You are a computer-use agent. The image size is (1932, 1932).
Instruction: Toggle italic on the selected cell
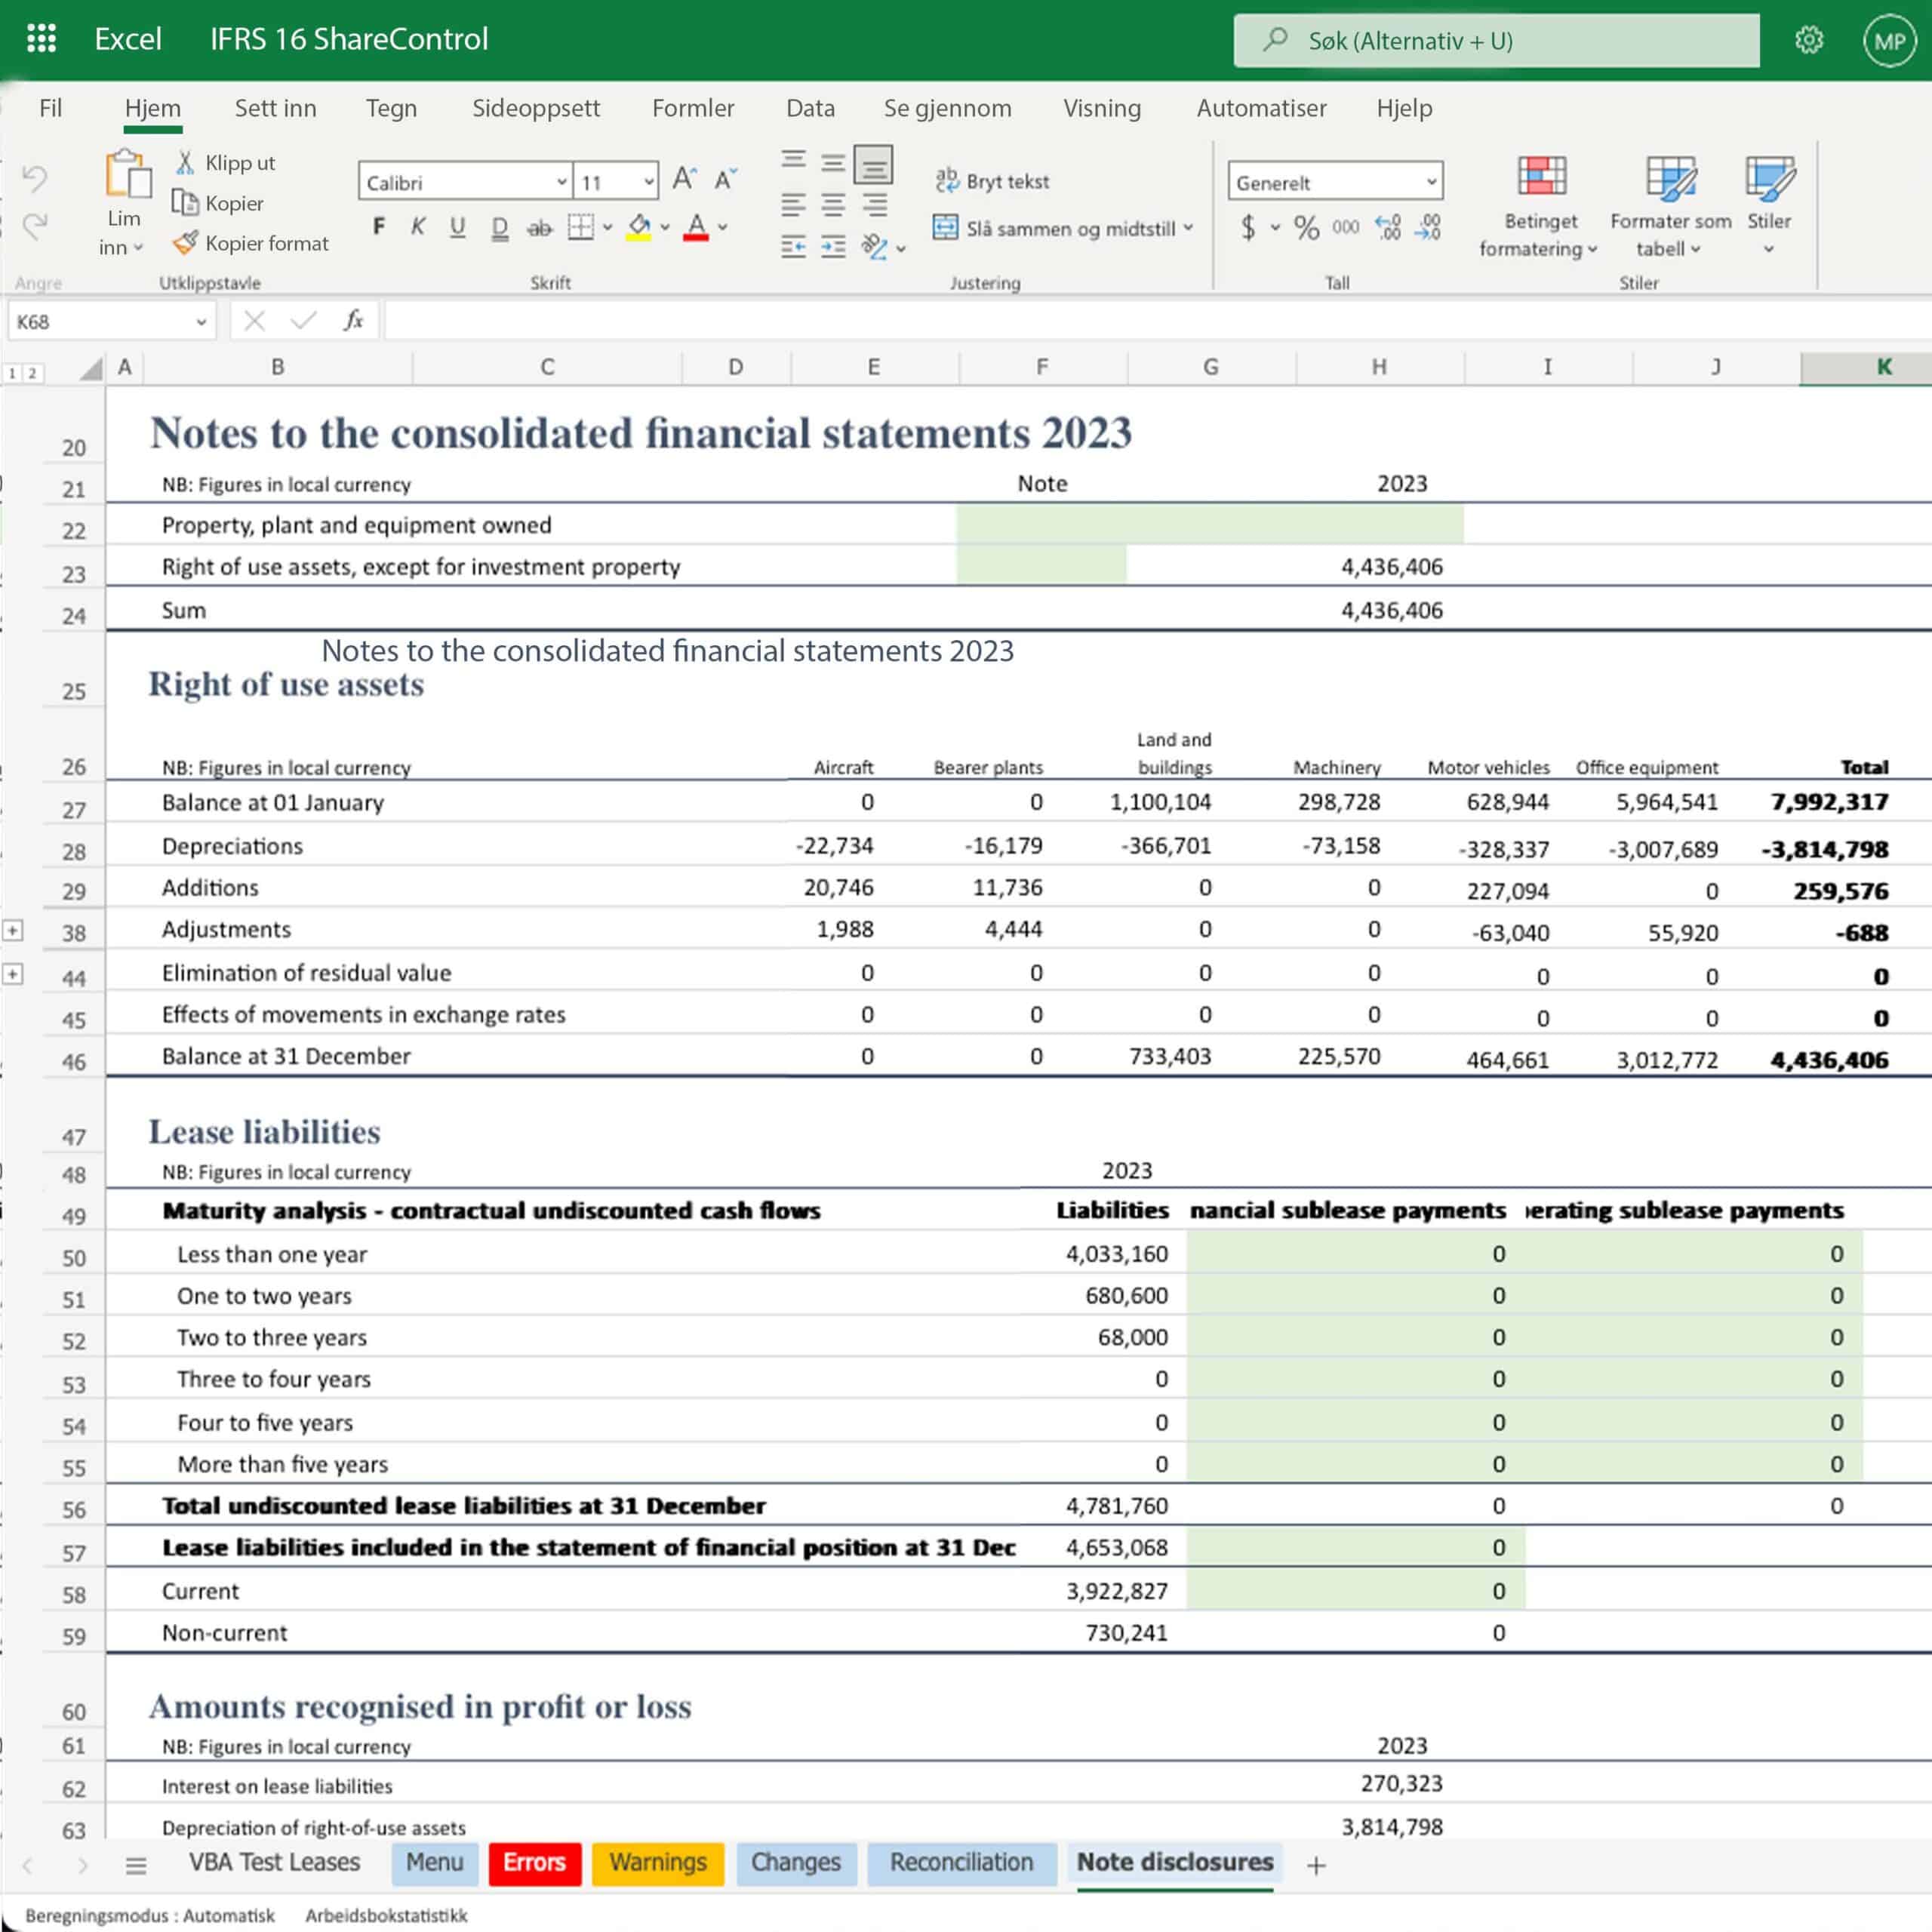pyautogui.click(x=418, y=227)
